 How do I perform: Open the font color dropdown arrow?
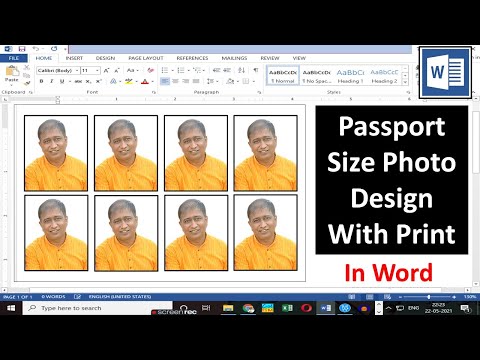click(152, 81)
